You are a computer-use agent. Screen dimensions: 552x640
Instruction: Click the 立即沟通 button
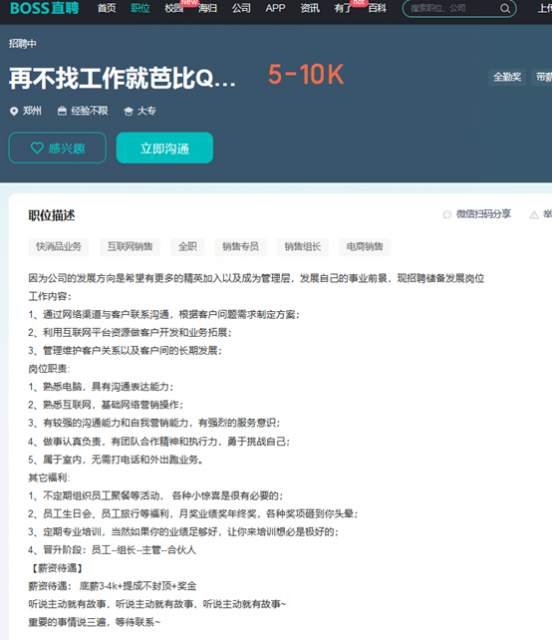(x=165, y=148)
